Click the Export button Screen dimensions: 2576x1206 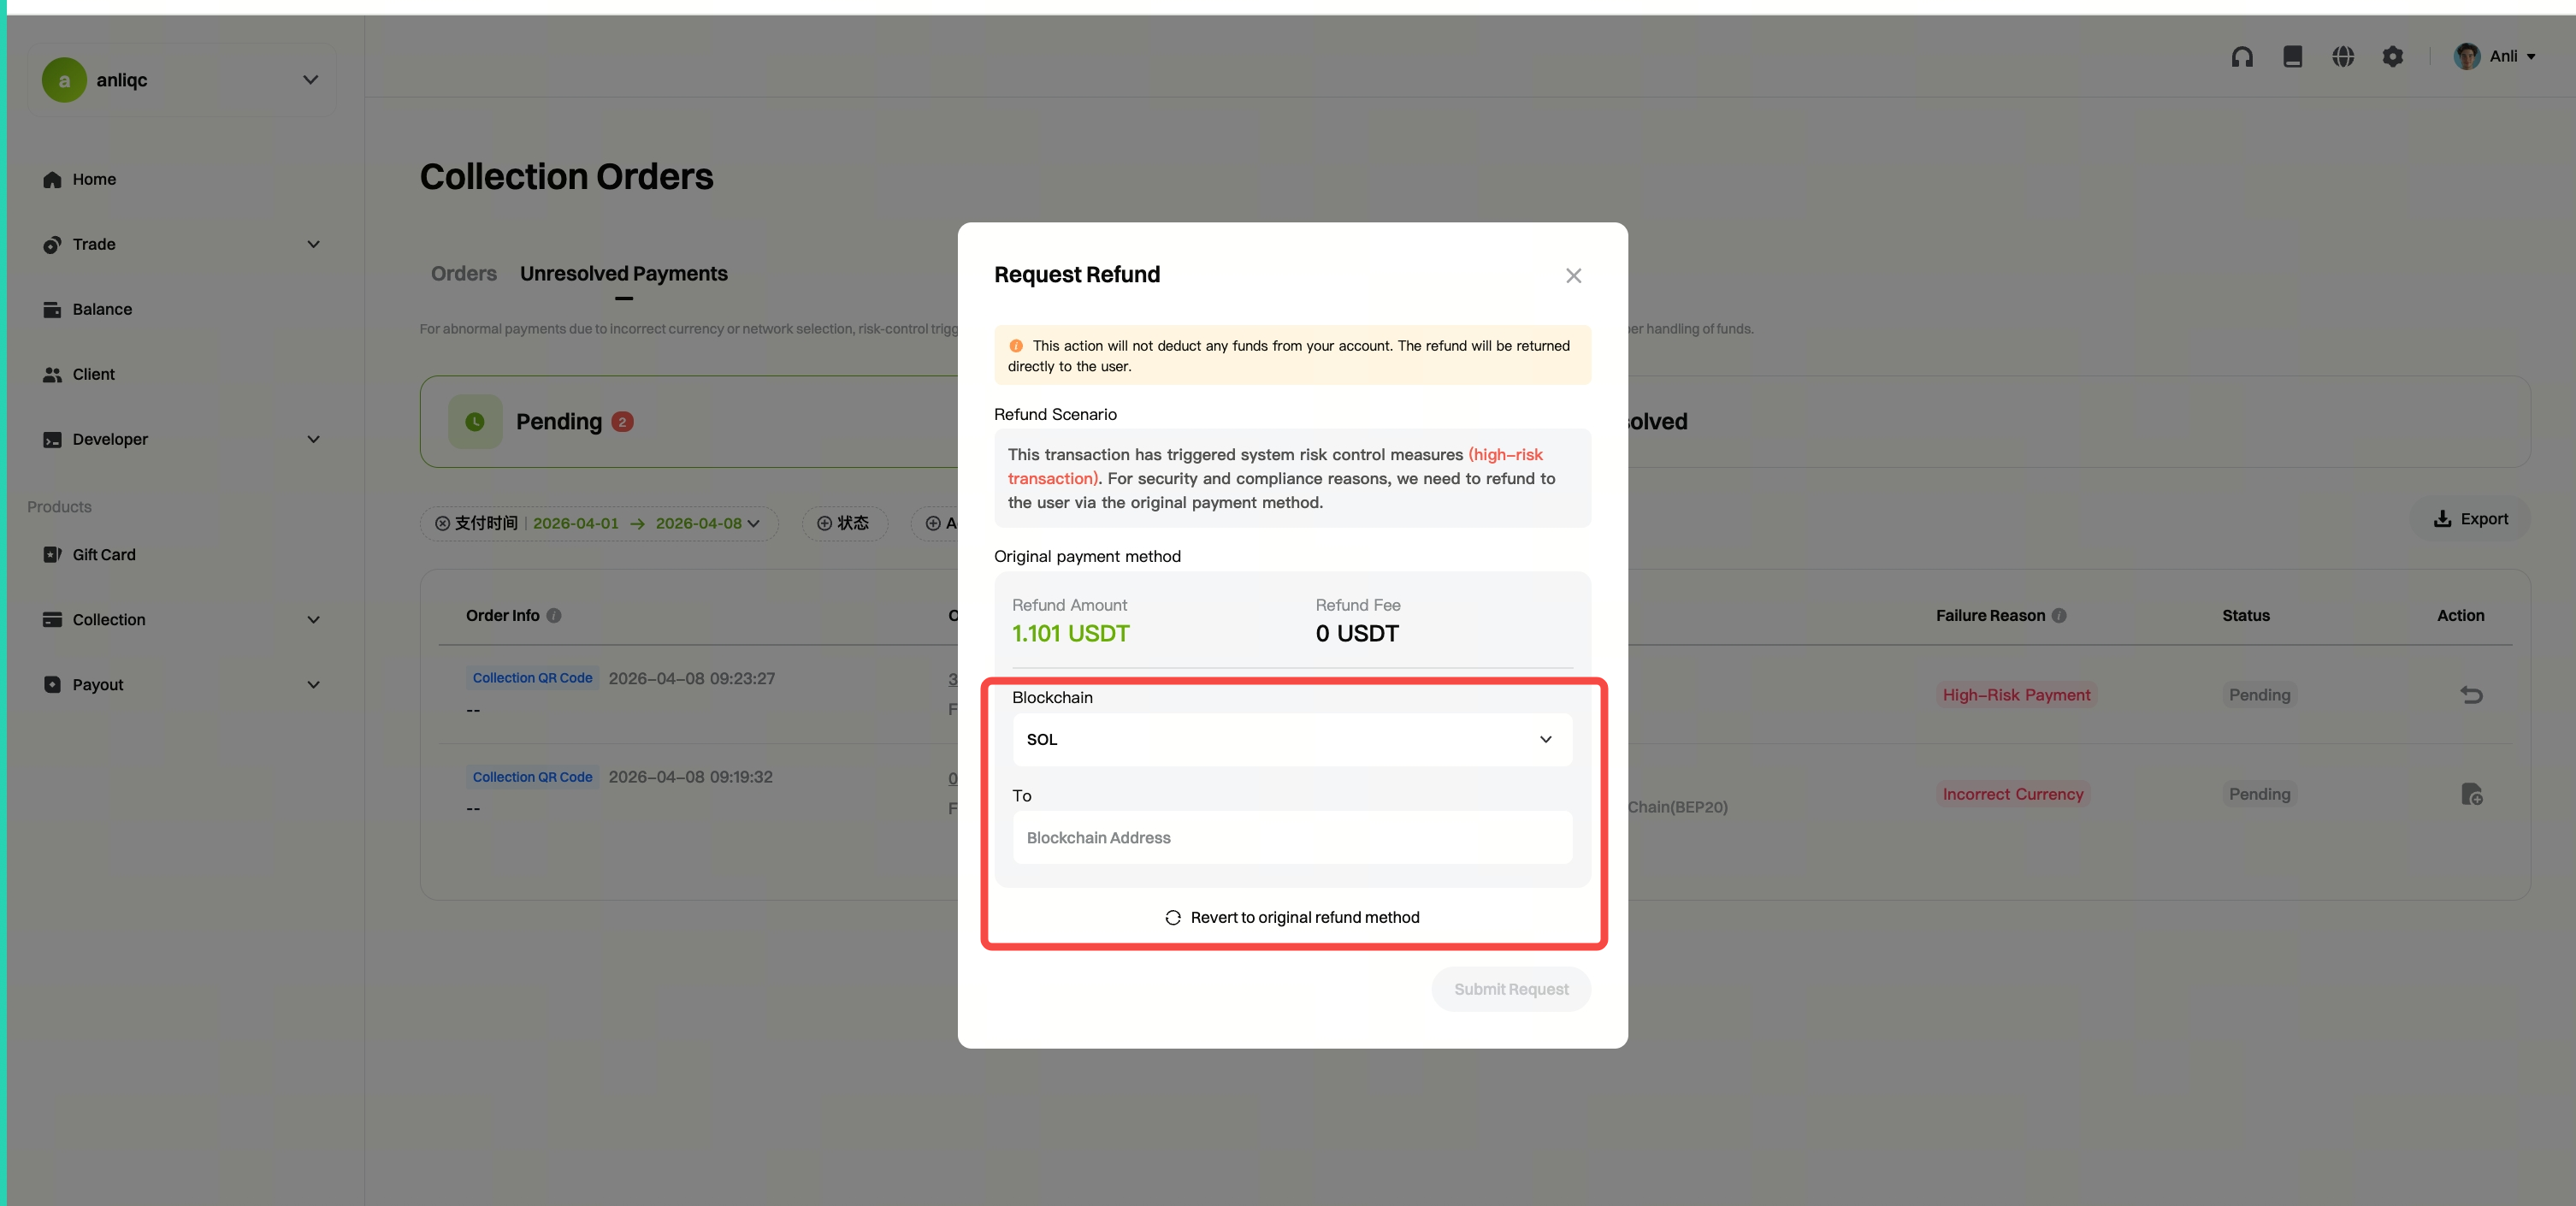click(2470, 519)
